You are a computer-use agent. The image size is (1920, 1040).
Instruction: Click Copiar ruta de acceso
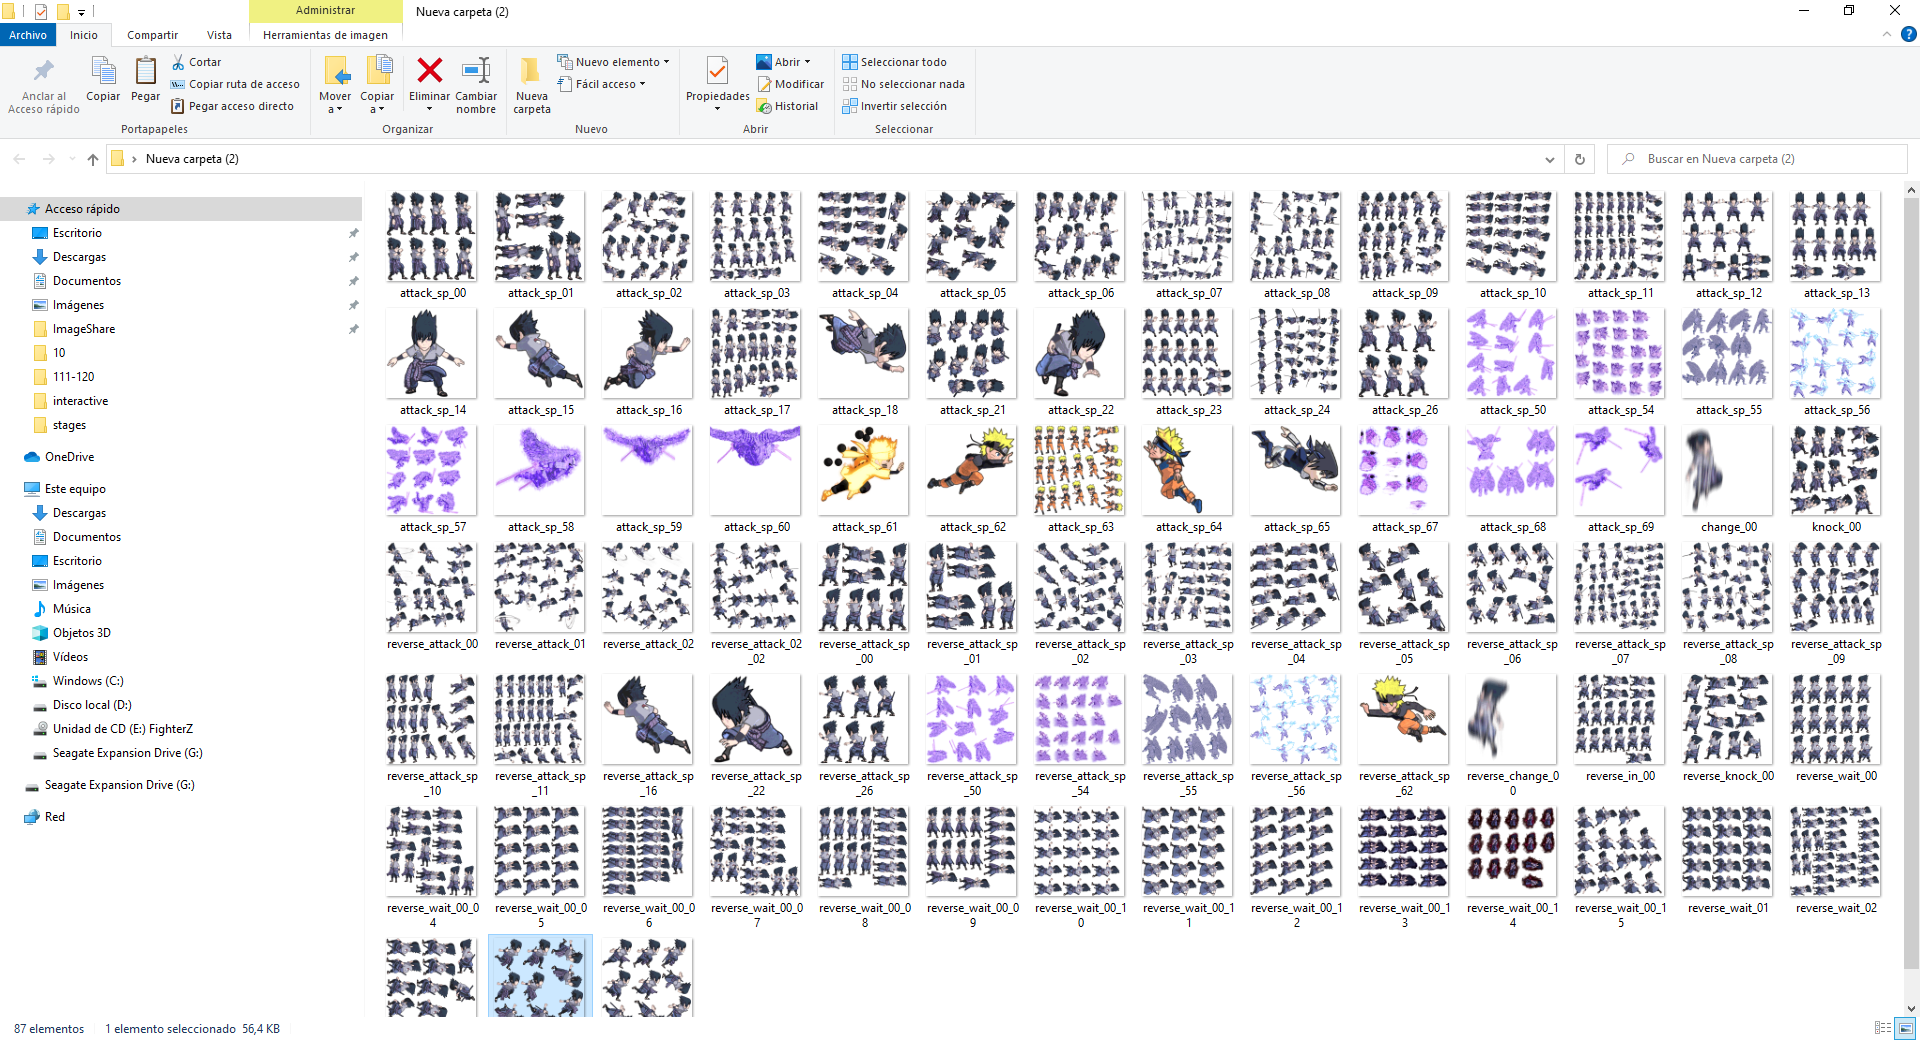tap(235, 84)
